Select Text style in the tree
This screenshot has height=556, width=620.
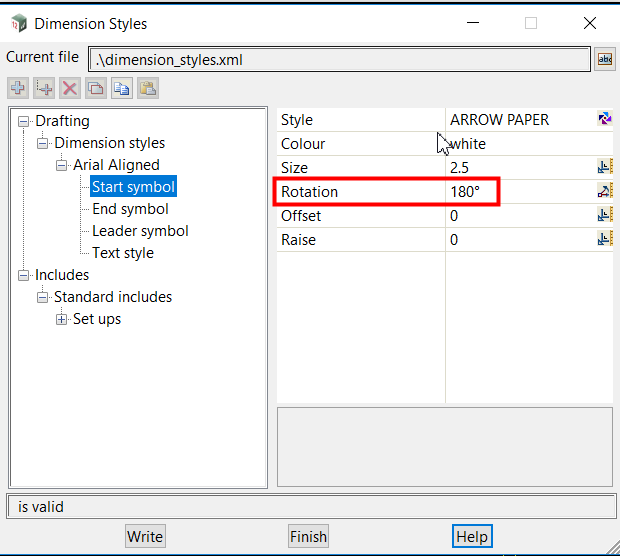[123, 253]
